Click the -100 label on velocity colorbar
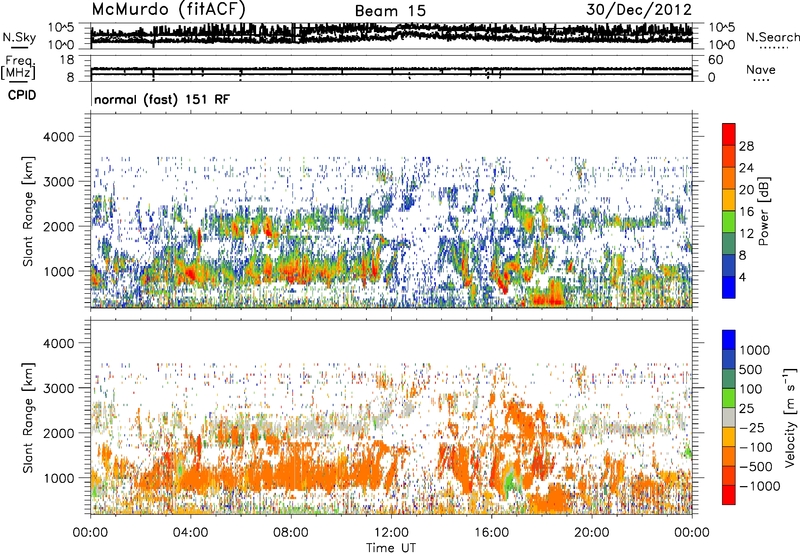 click(758, 447)
